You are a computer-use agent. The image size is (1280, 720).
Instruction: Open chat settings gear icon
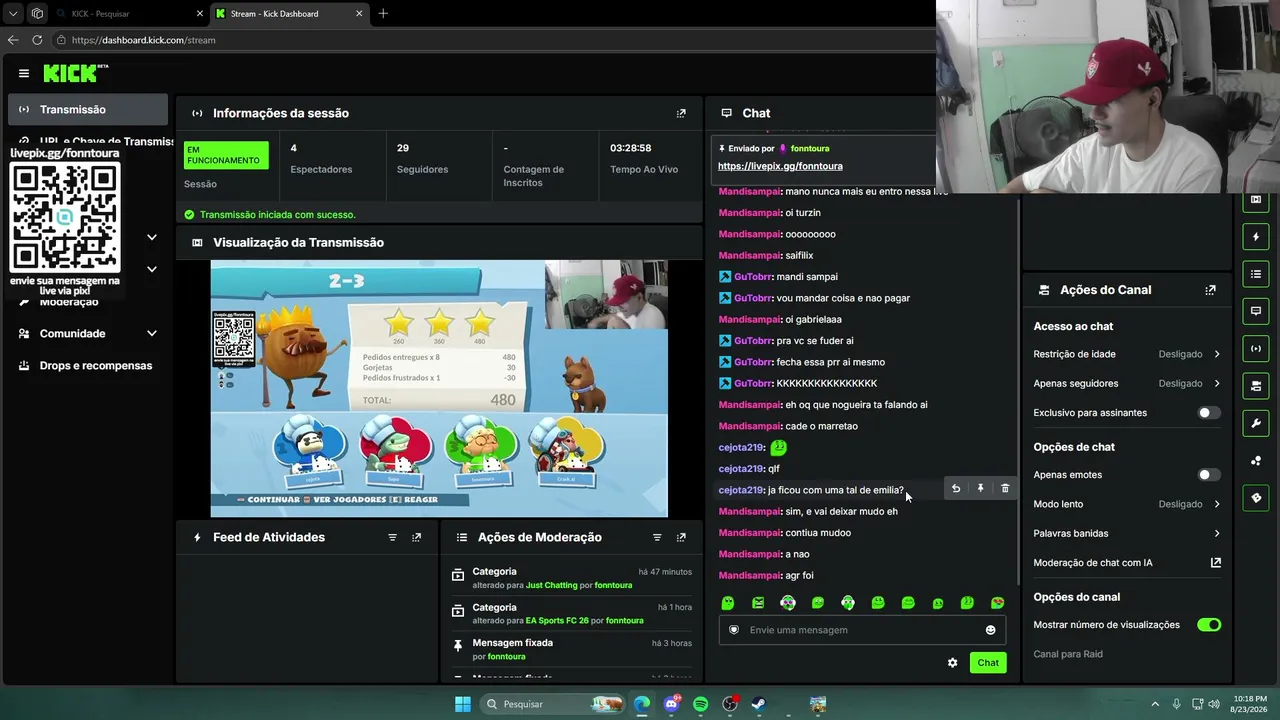[x=952, y=663]
